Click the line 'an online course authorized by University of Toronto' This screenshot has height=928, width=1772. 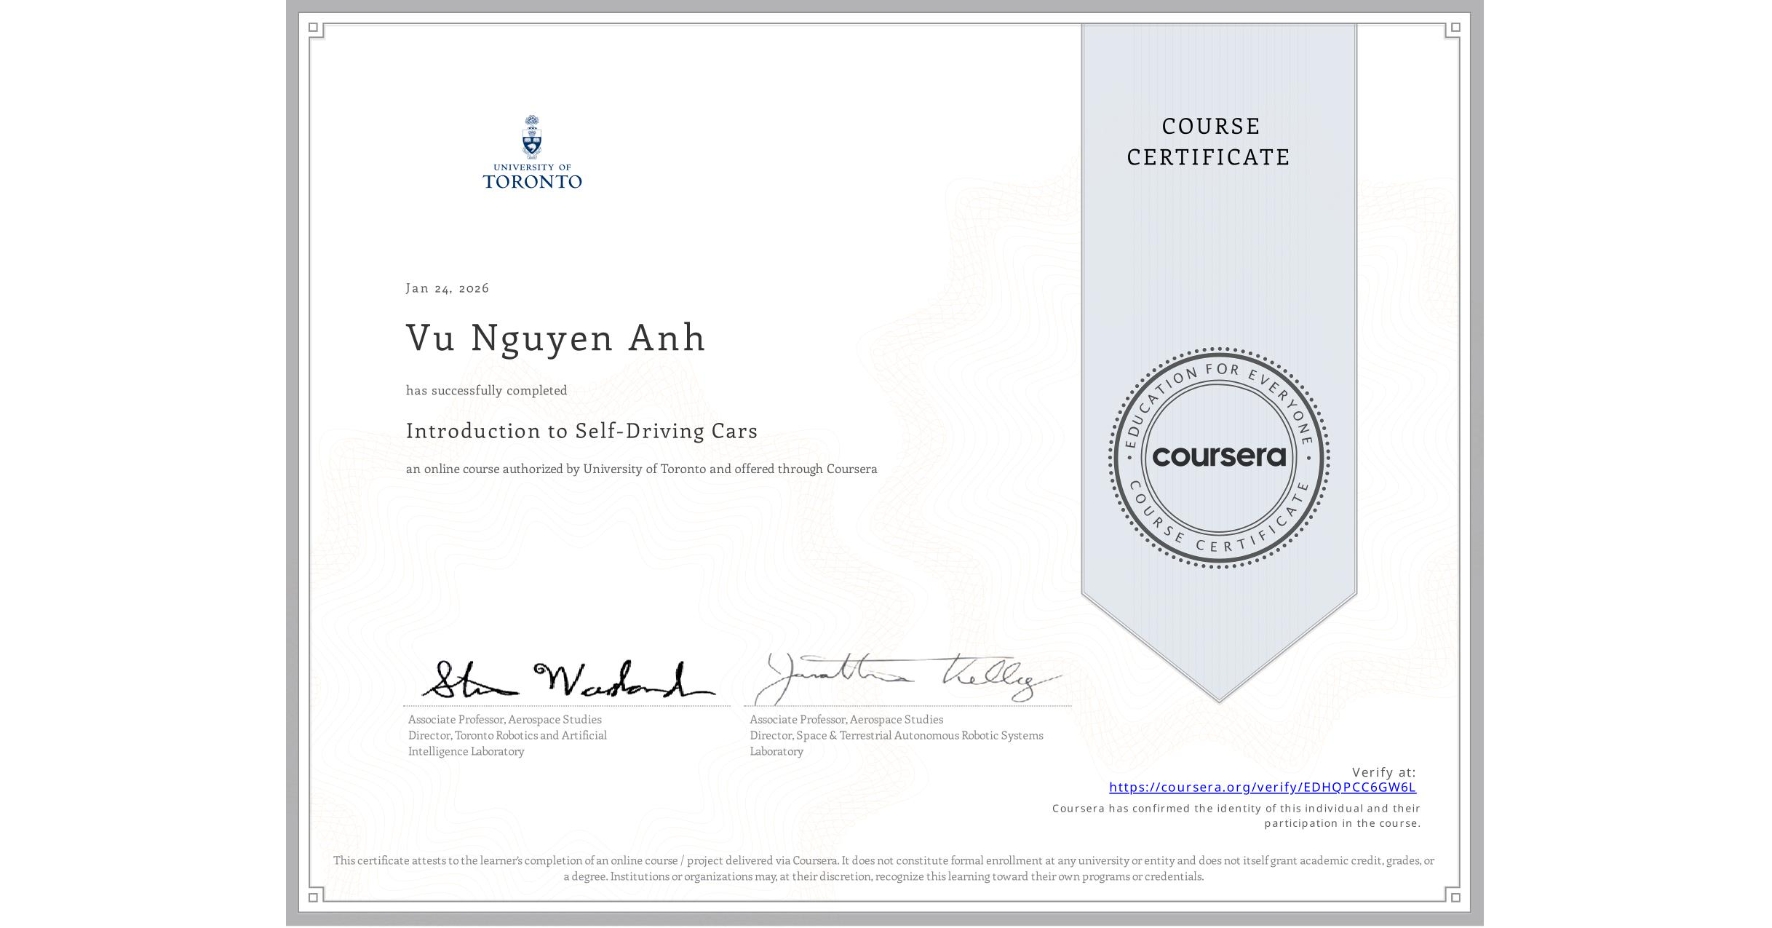point(641,468)
